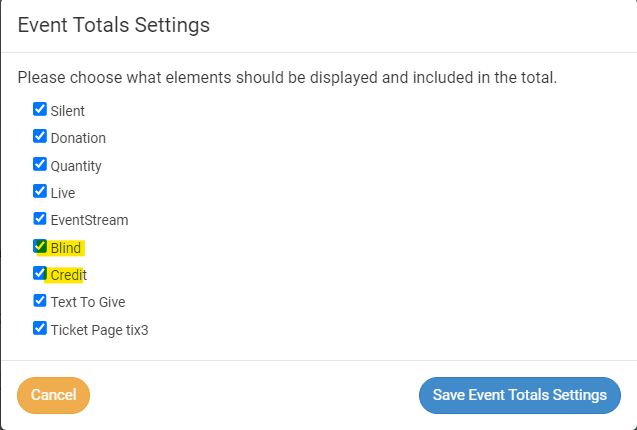Uncheck the Silent checkbox
The width and height of the screenshot is (637, 430).
pos(40,110)
